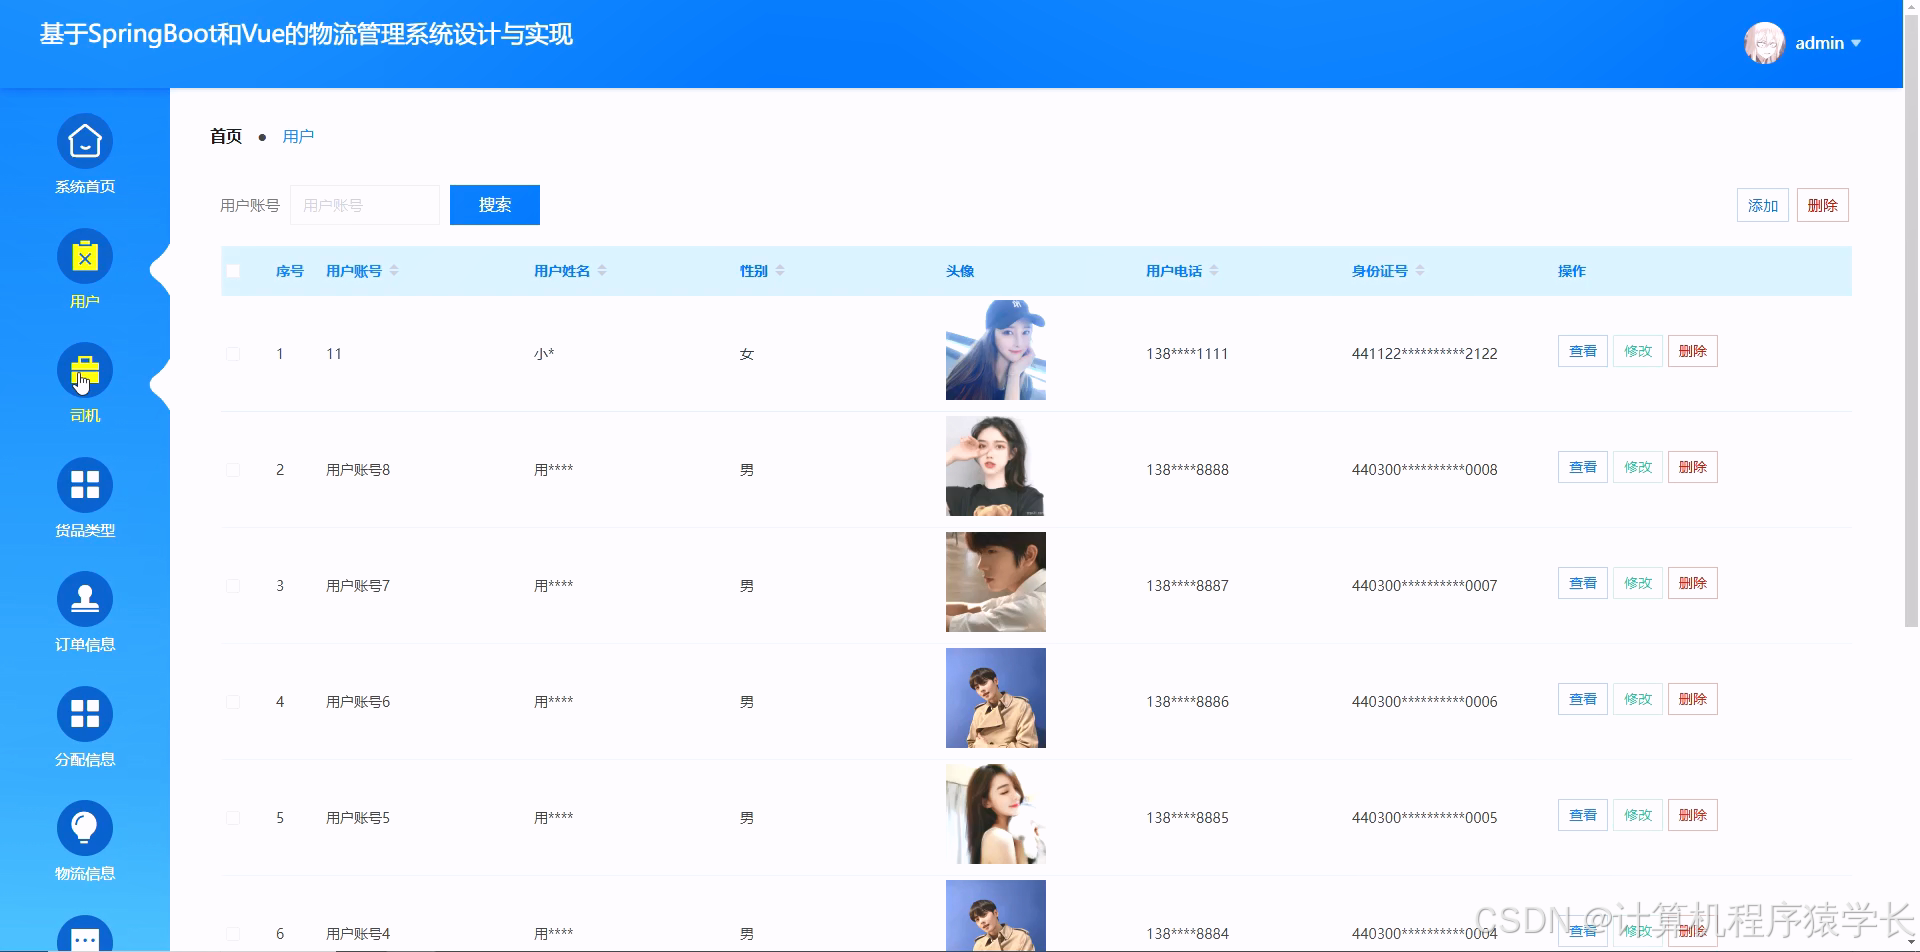Click the 物流信息 lightbulb icon

pyautogui.click(x=84, y=826)
